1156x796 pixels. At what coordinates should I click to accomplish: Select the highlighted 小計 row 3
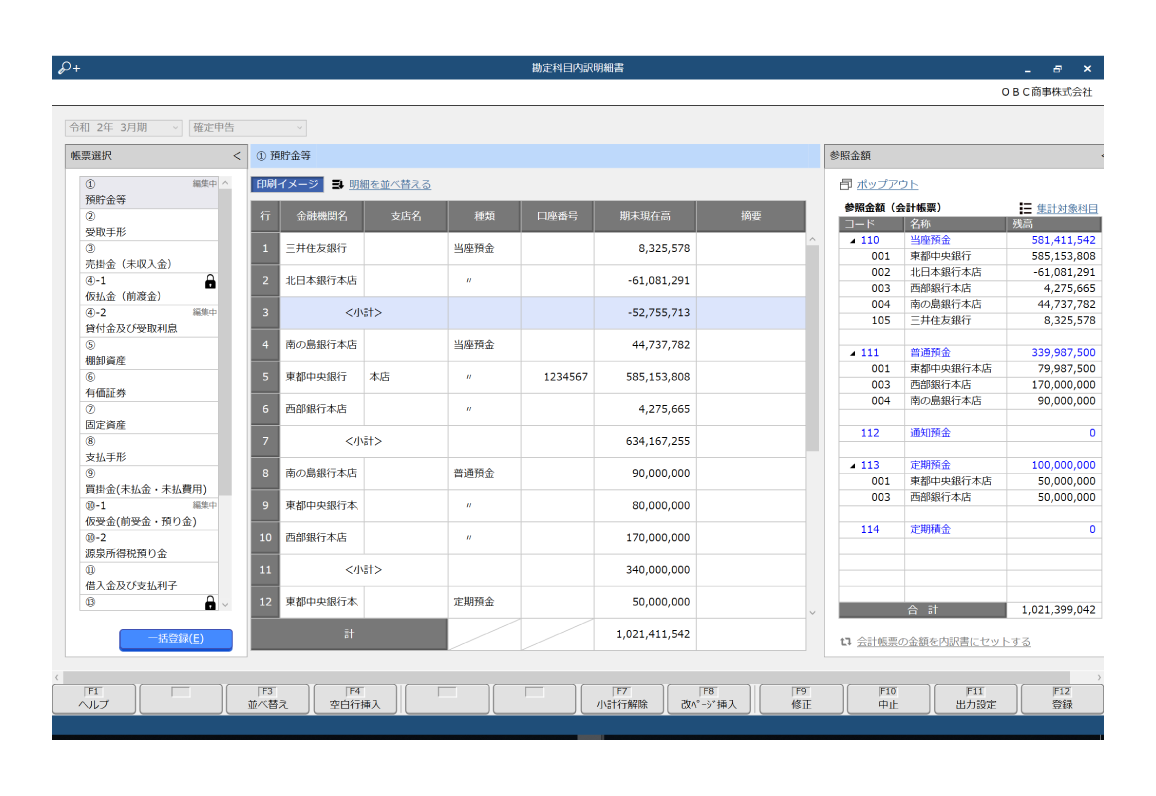coord(528,313)
